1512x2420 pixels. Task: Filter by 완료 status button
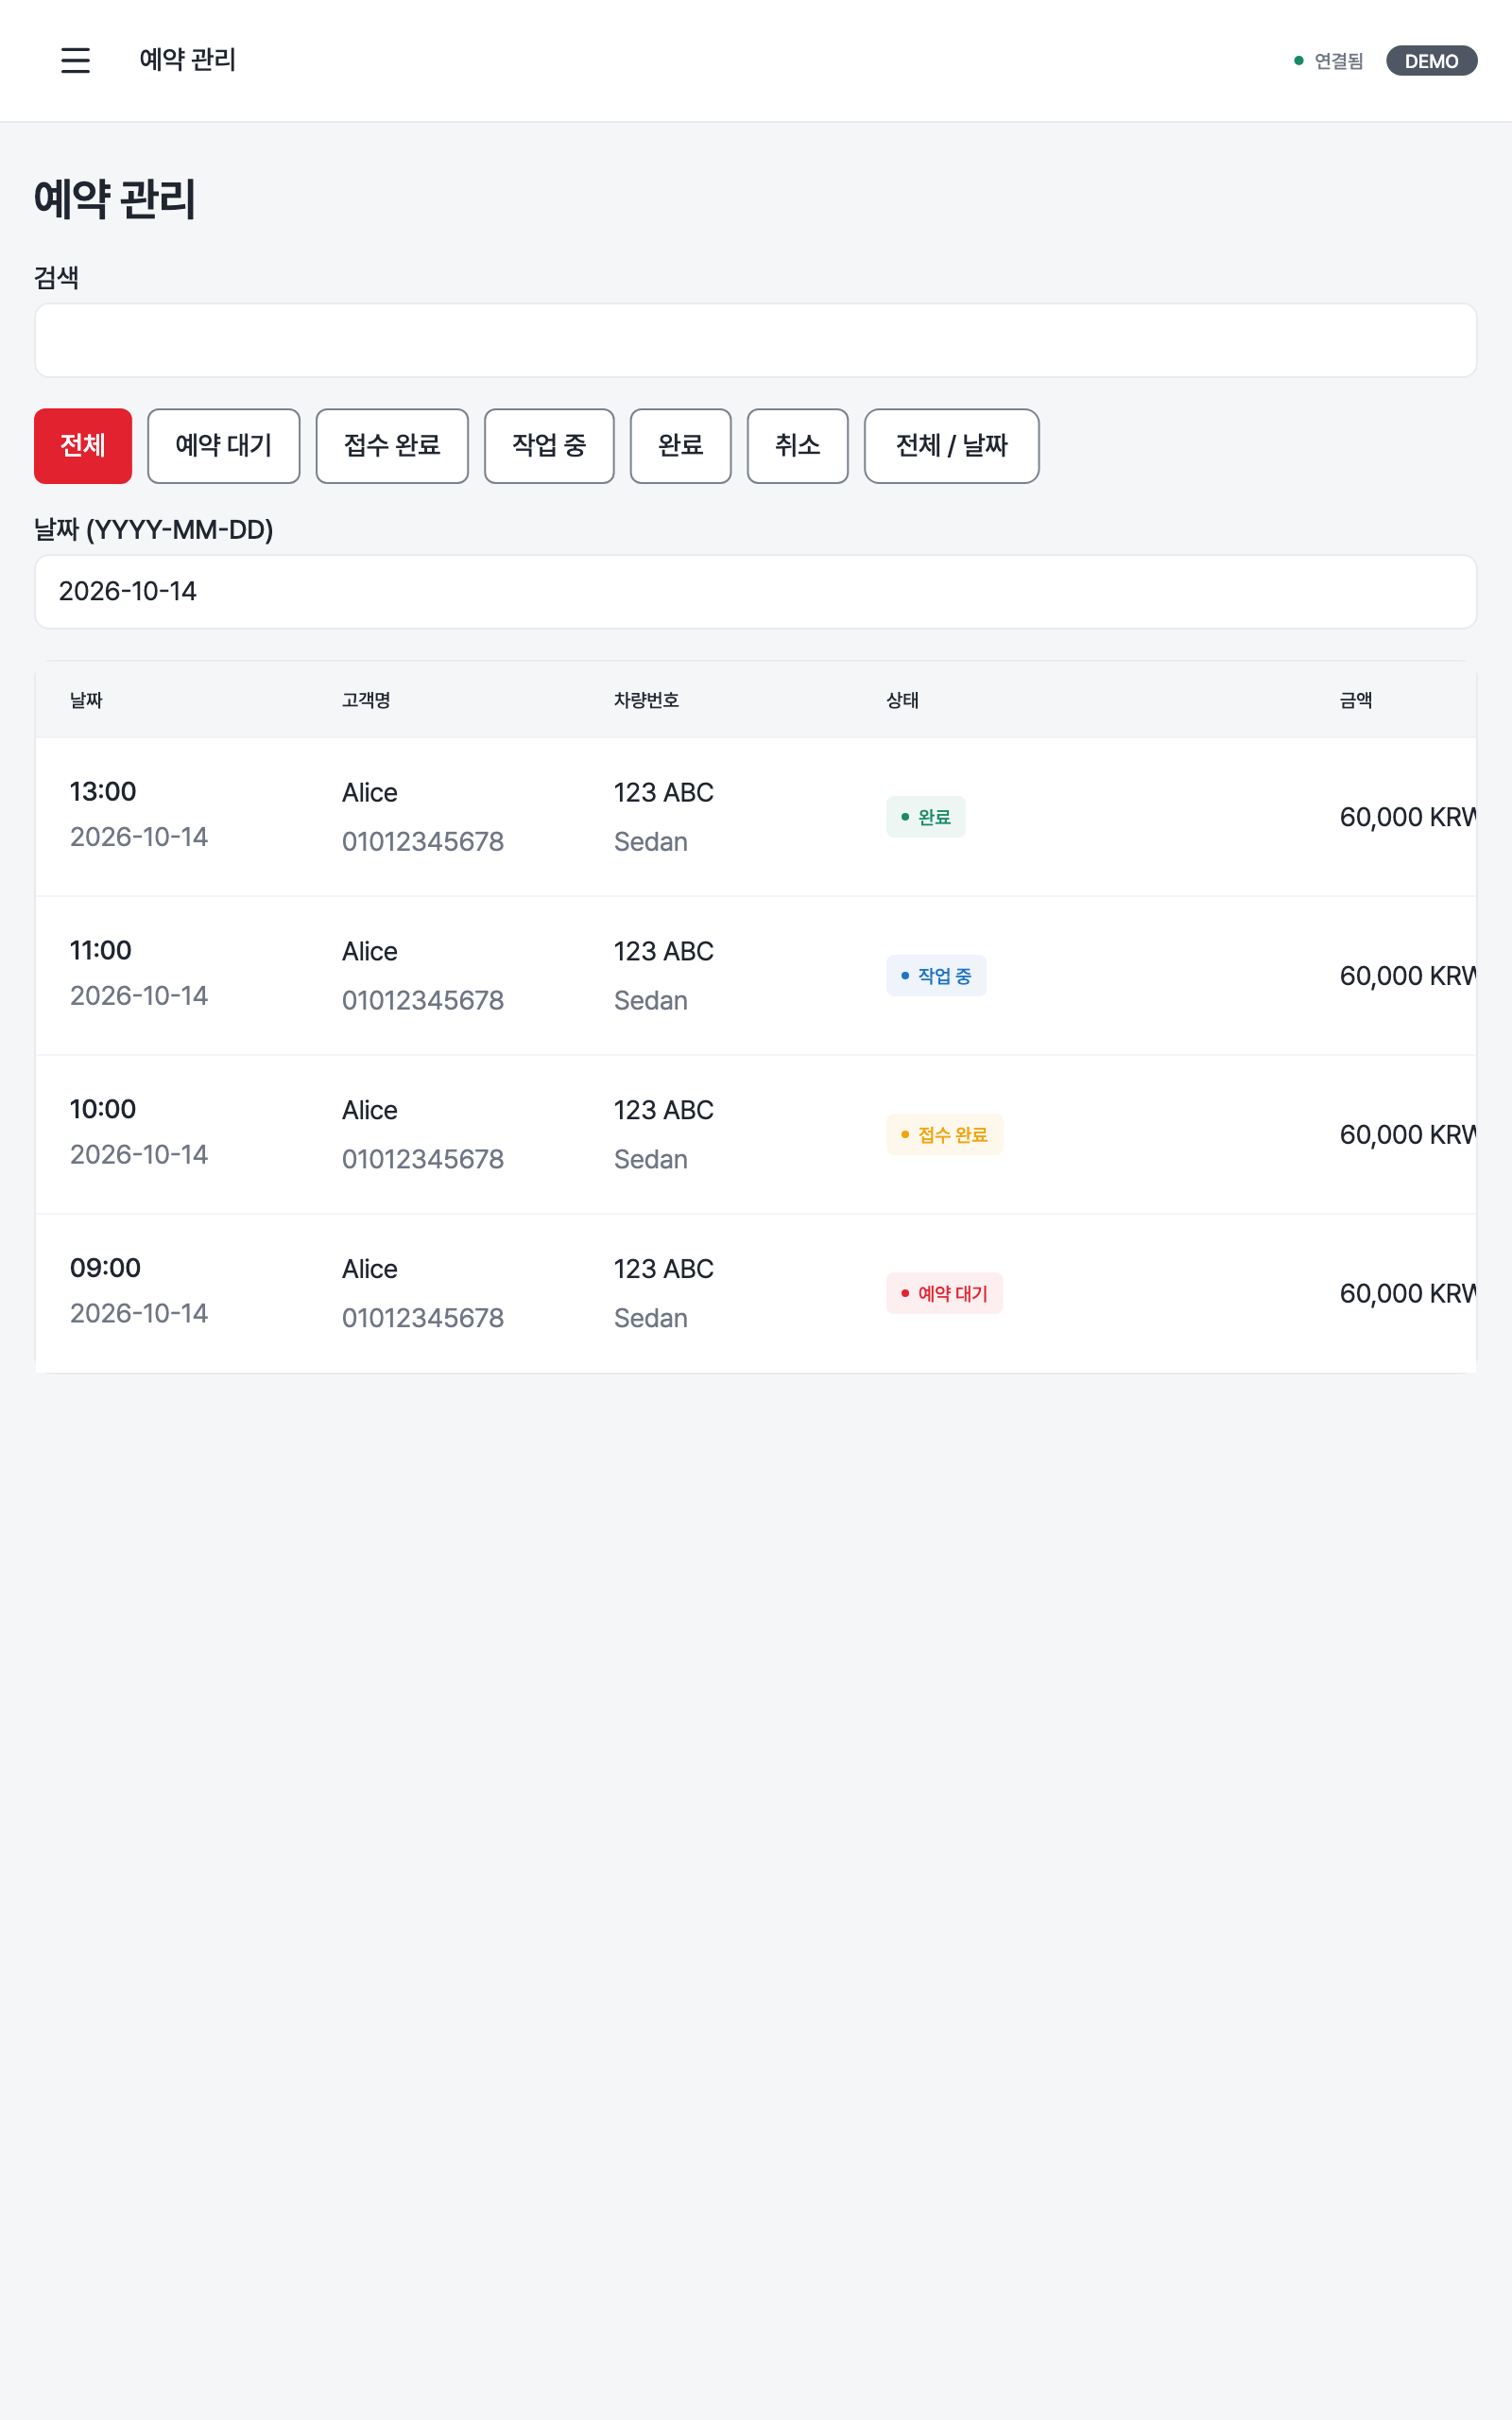click(681, 446)
